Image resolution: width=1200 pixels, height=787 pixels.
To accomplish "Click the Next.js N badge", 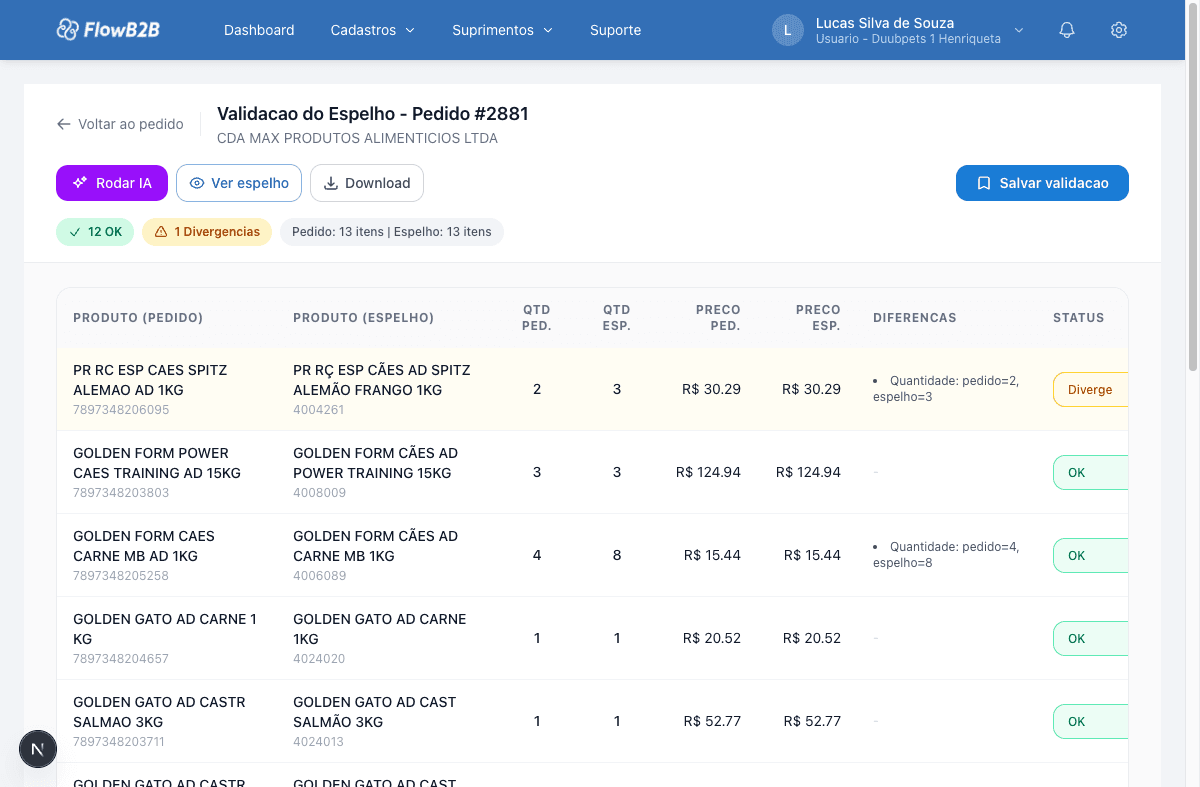I will [38, 748].
